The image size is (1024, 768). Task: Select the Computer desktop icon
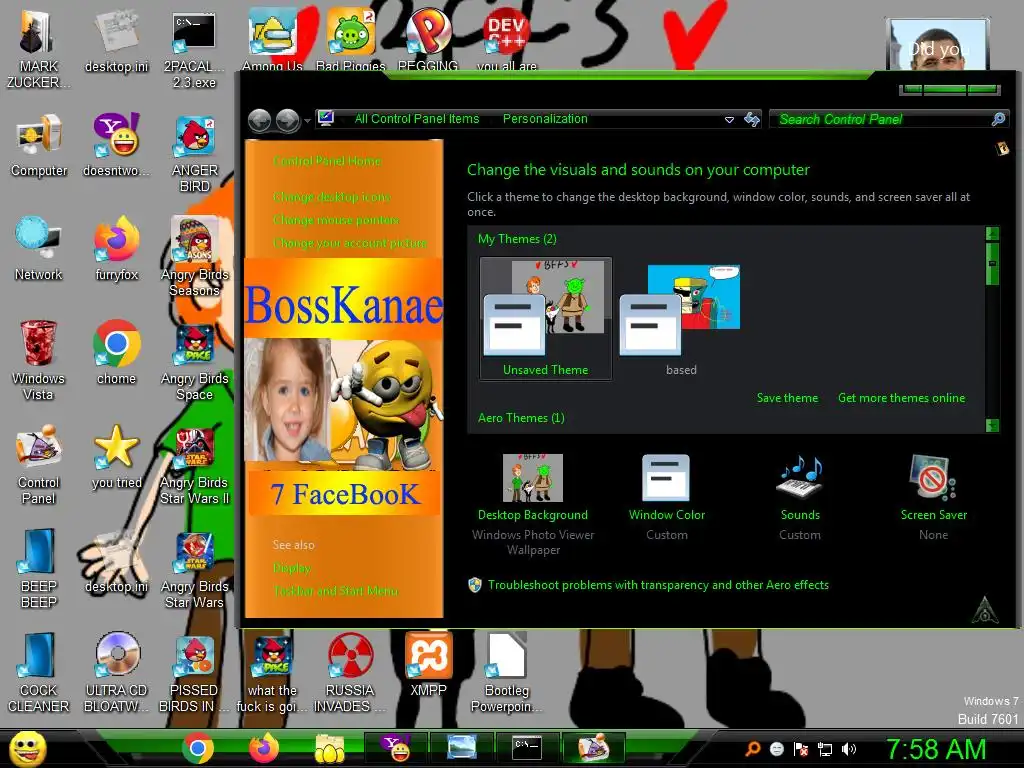[39, 145]
